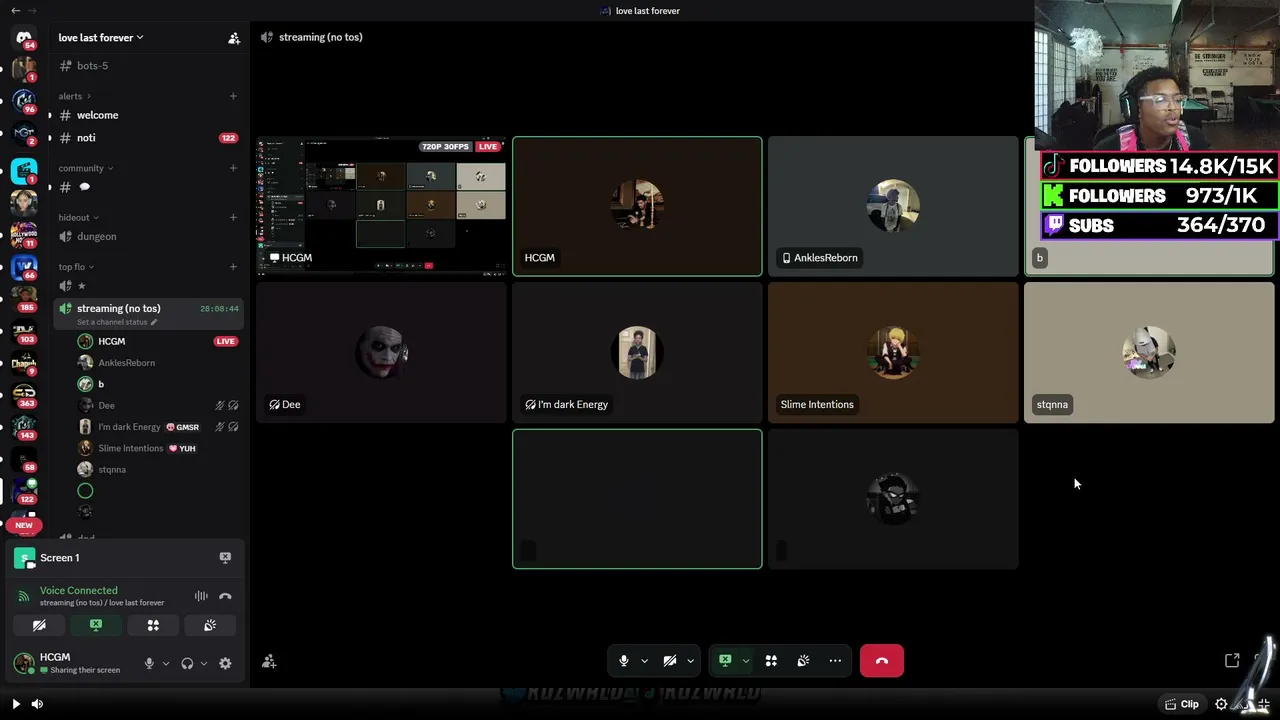Open soundboard from call bar
The image size is (1280, 720).
coord(803,661)
